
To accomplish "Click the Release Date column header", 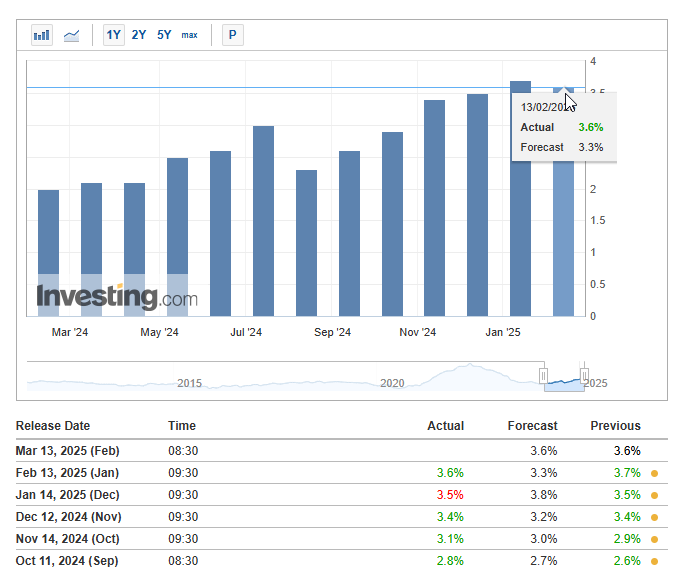I will click(53, 426).
